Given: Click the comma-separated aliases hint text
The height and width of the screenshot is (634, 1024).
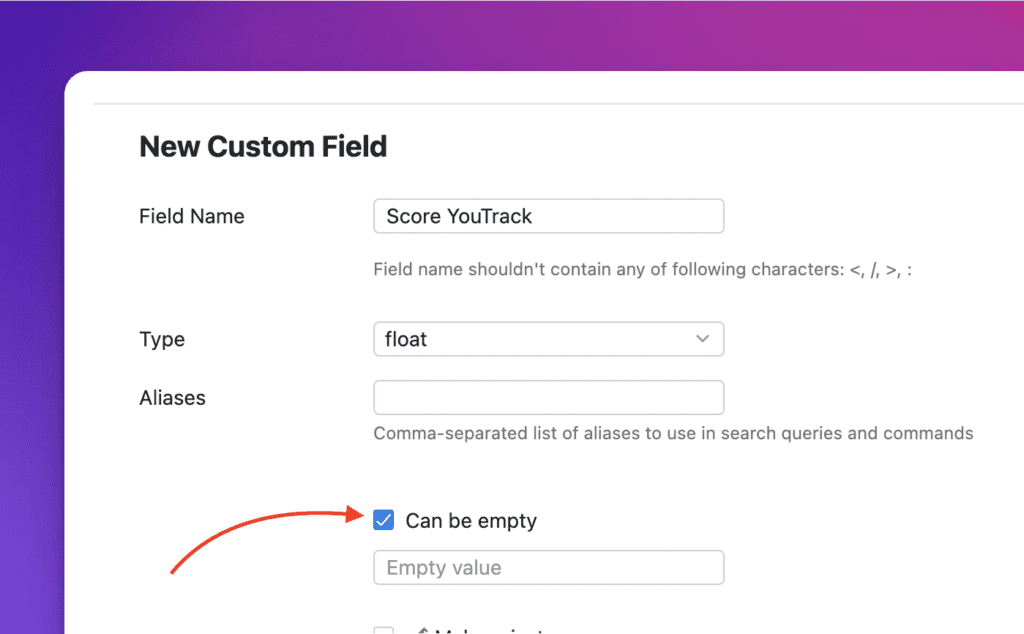Looking at the screenshot, I should point(673,433).
